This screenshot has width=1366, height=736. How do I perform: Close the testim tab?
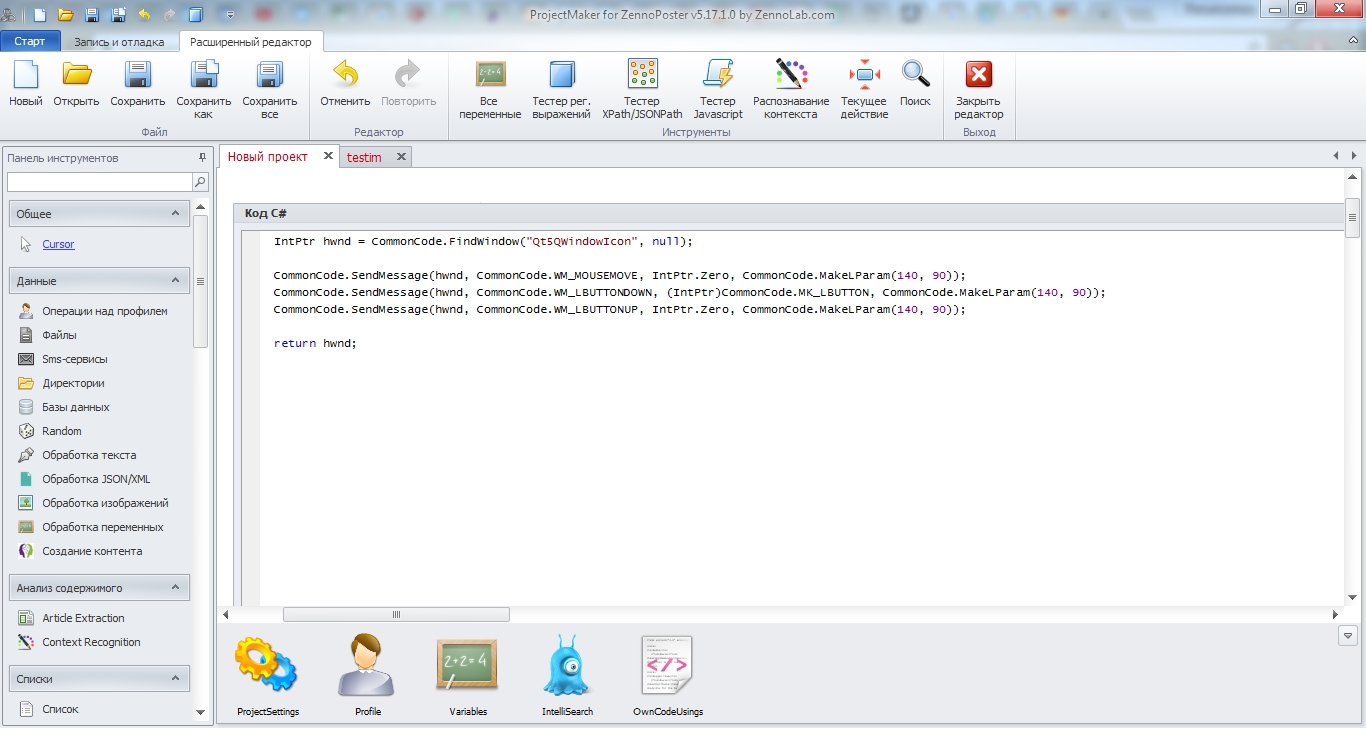[401, 157]
